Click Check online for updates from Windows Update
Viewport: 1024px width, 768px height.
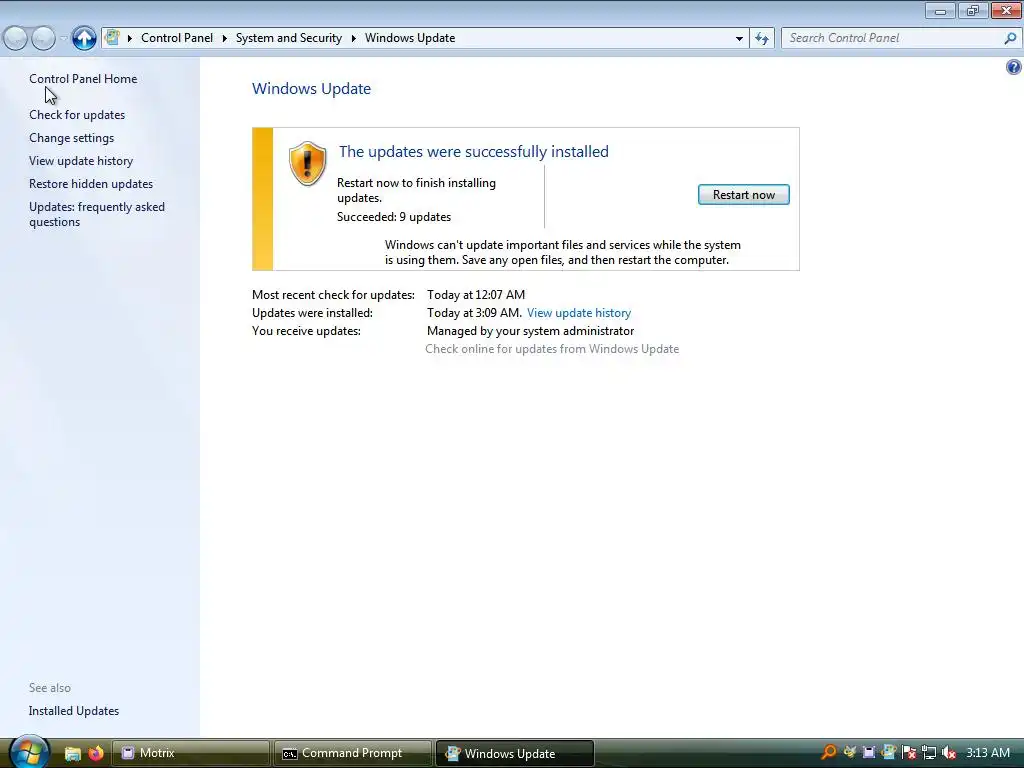(x=552, y=349)
